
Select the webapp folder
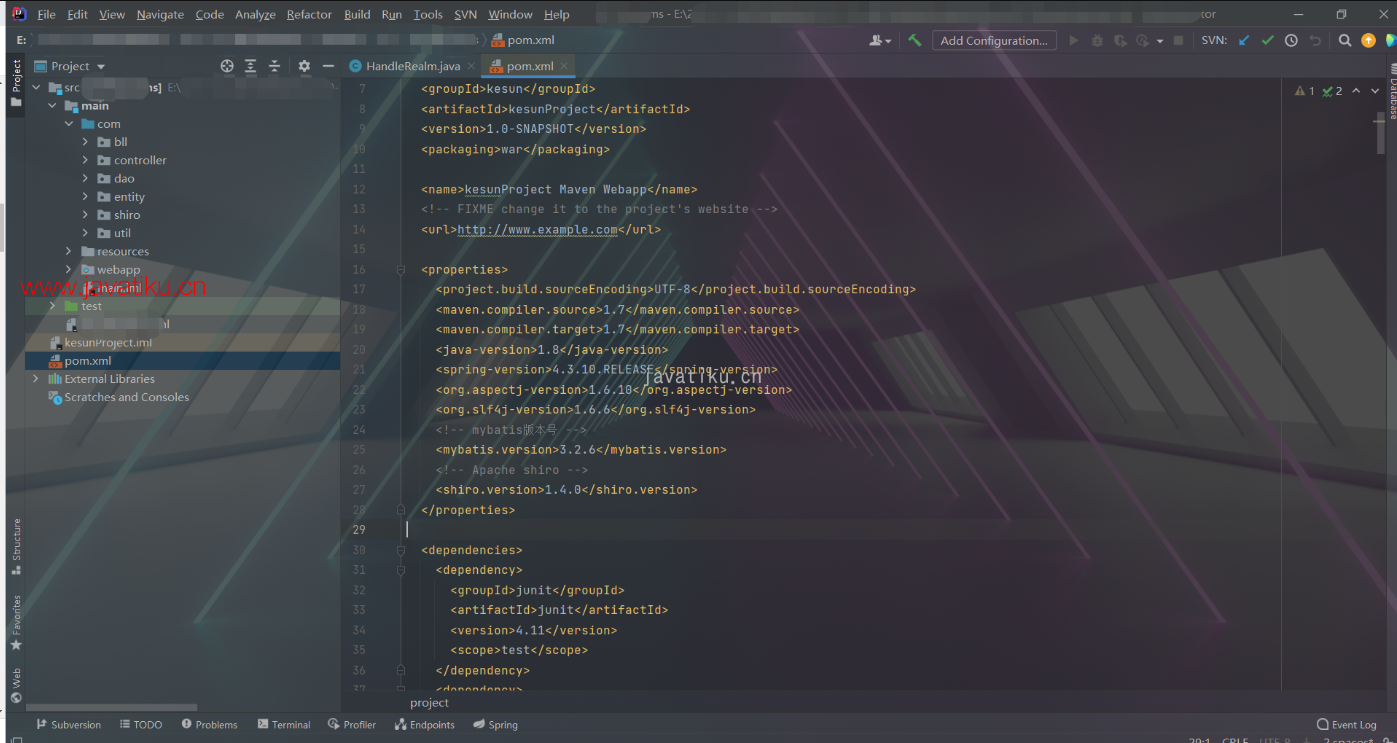[x=118, y=270]
